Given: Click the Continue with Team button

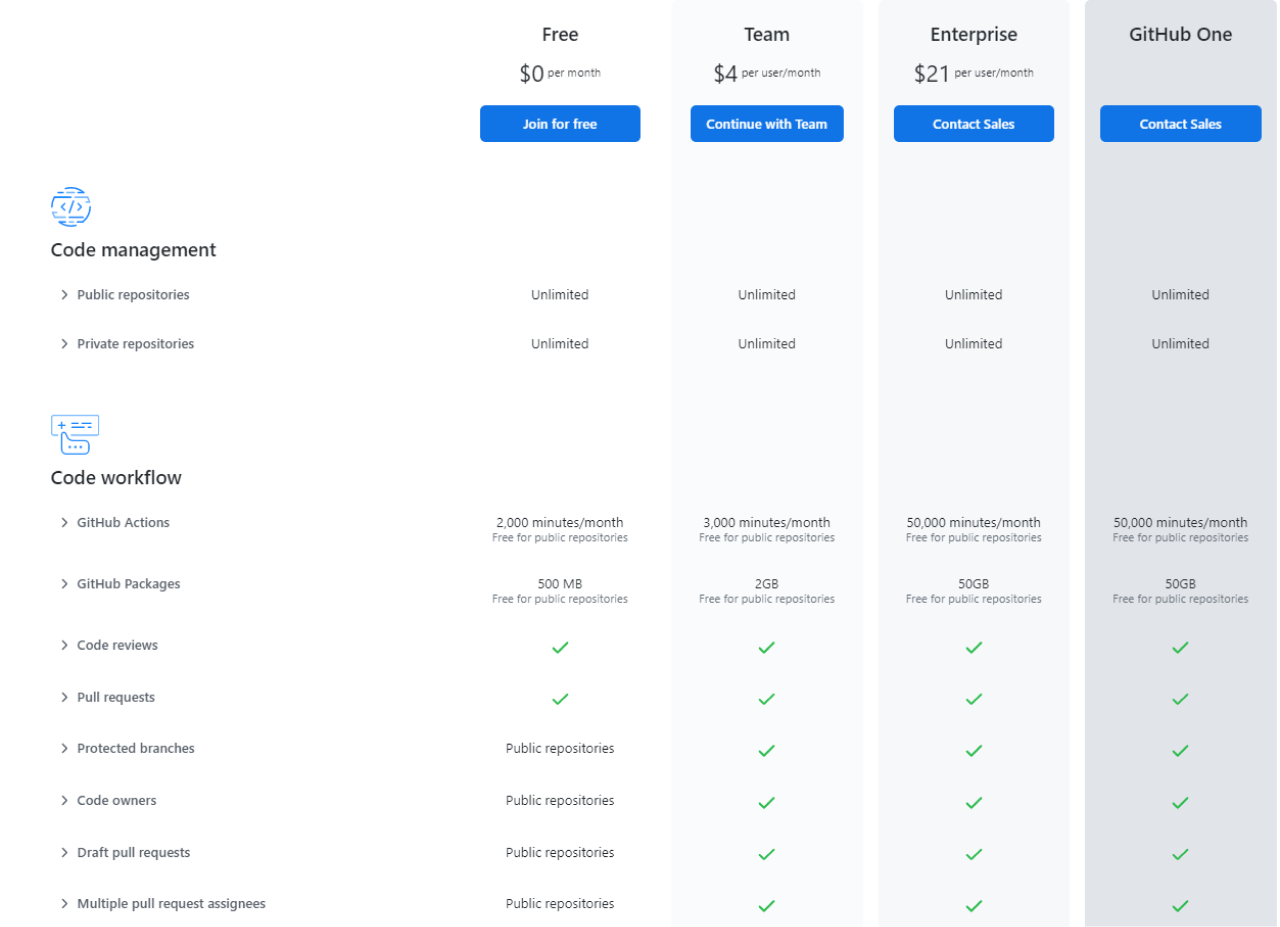Looking at the screenshot, I should [767, 124].
